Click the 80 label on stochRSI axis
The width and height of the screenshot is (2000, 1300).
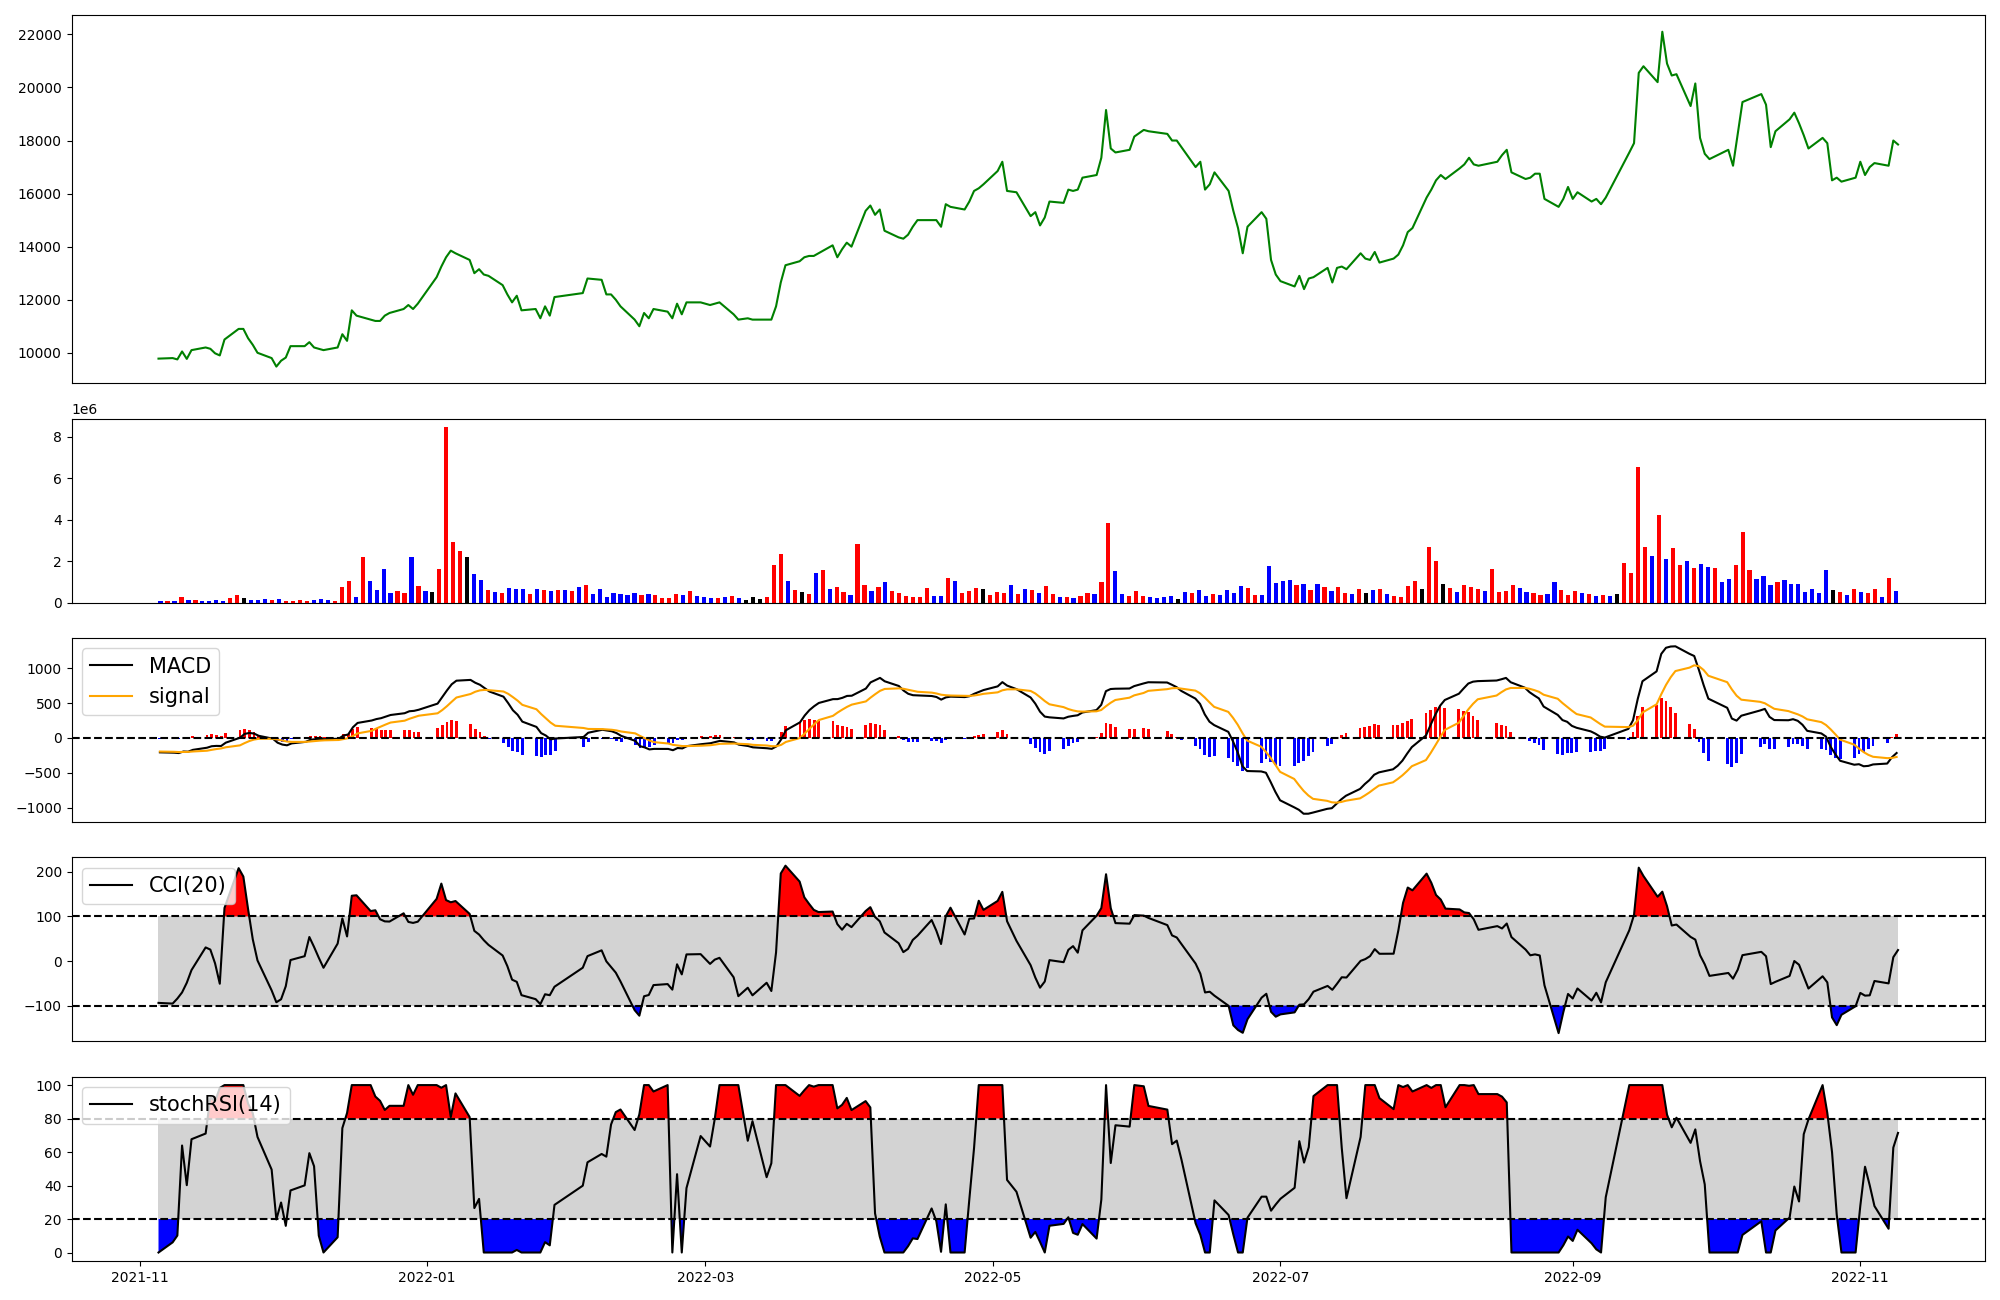54,1119
